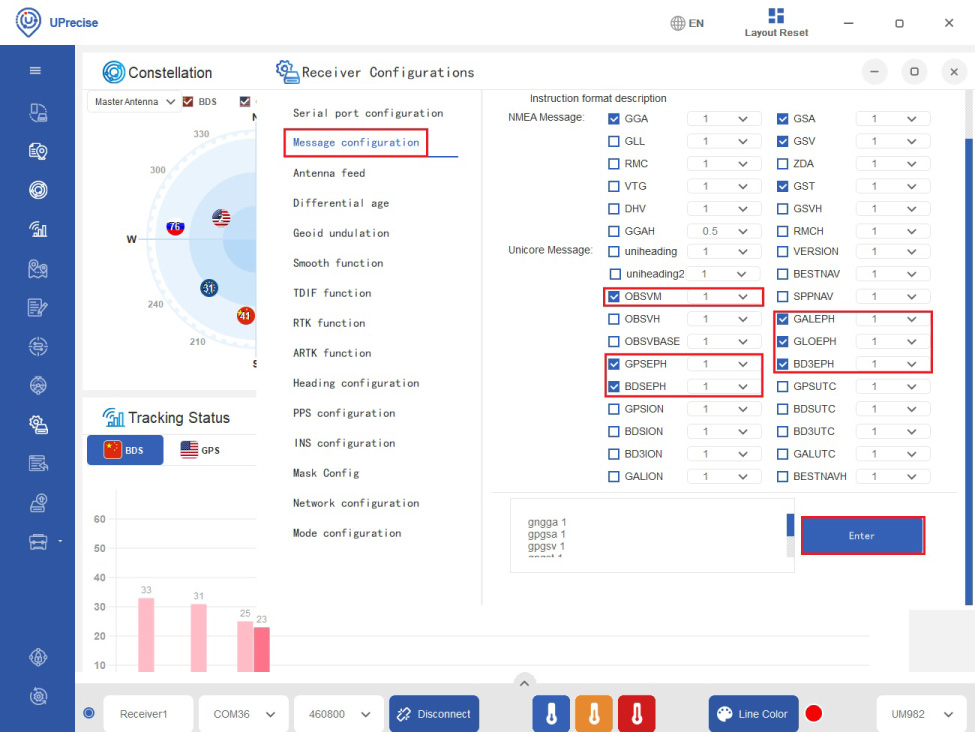
Task: Uncheck the GALEPH message checkbox
Action: pyautogui.click(x=783, y=319)
